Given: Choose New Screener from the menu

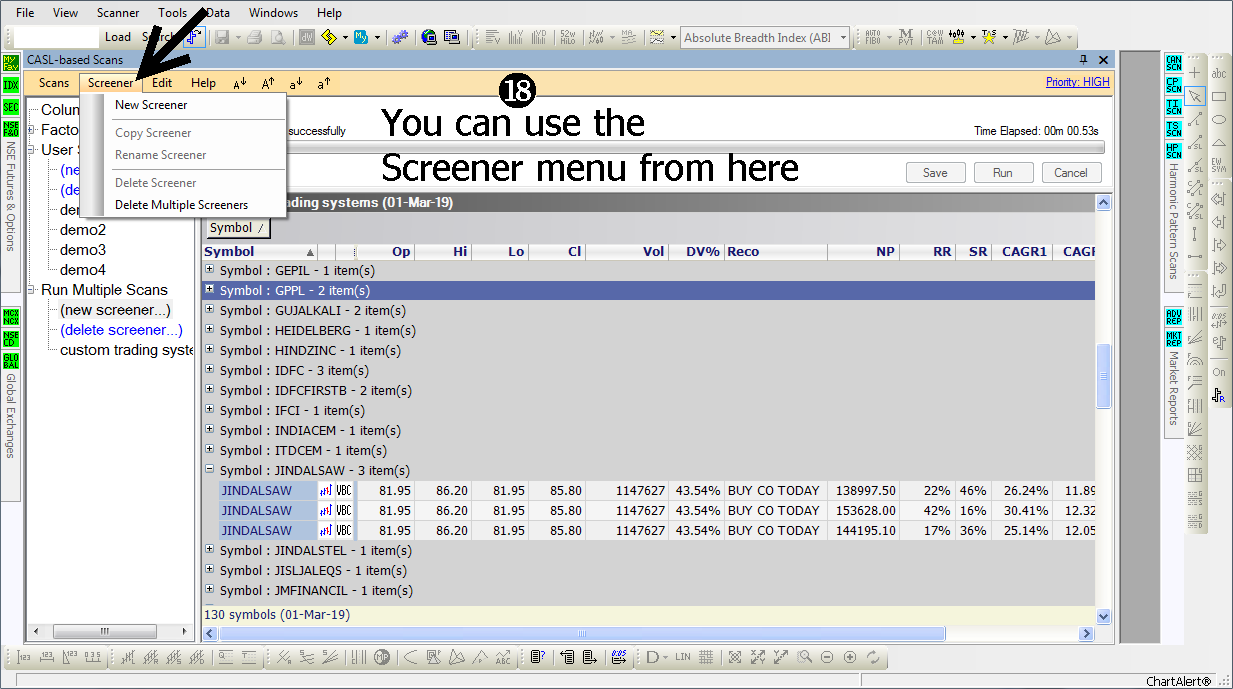Looking at the screenshot, I should click(151, 105).
